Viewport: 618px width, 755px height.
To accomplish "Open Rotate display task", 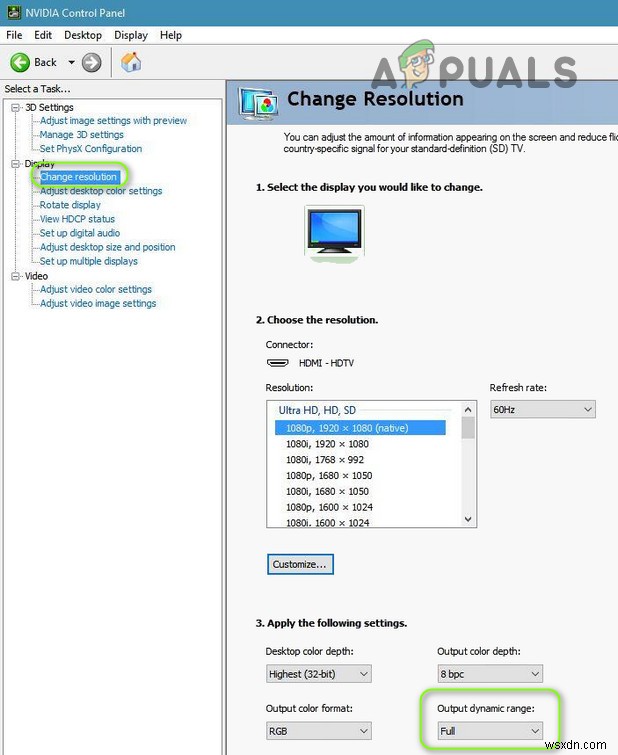I will 70,205.
